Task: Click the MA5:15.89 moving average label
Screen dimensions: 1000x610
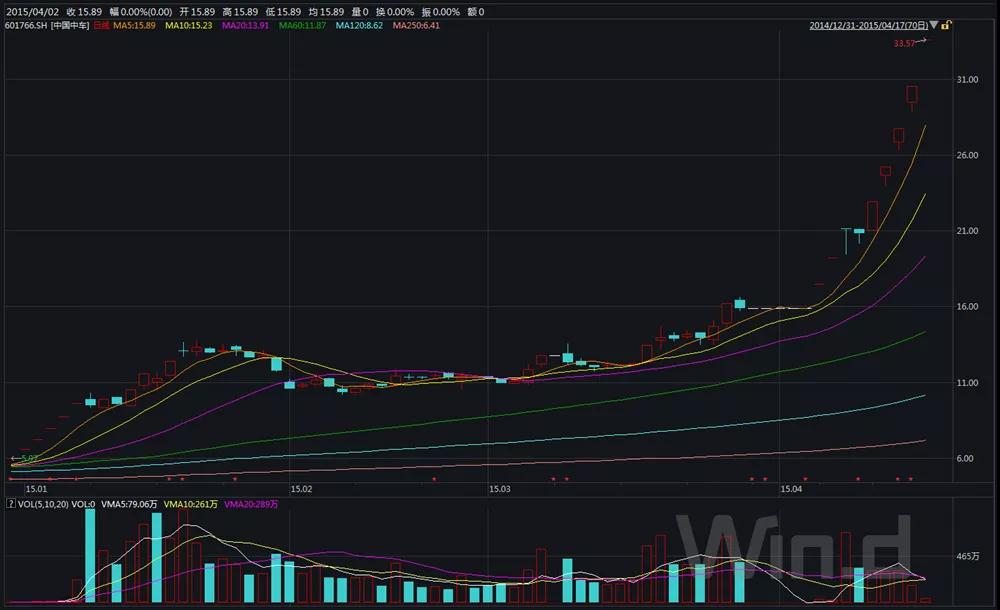Action: click(132, 25)
